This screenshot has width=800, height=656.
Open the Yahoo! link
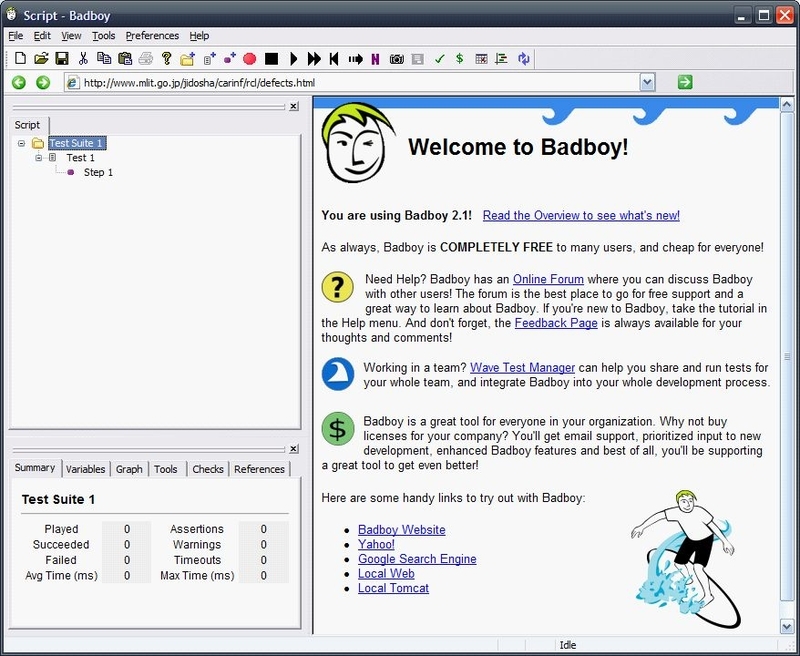tap(376, 544)
